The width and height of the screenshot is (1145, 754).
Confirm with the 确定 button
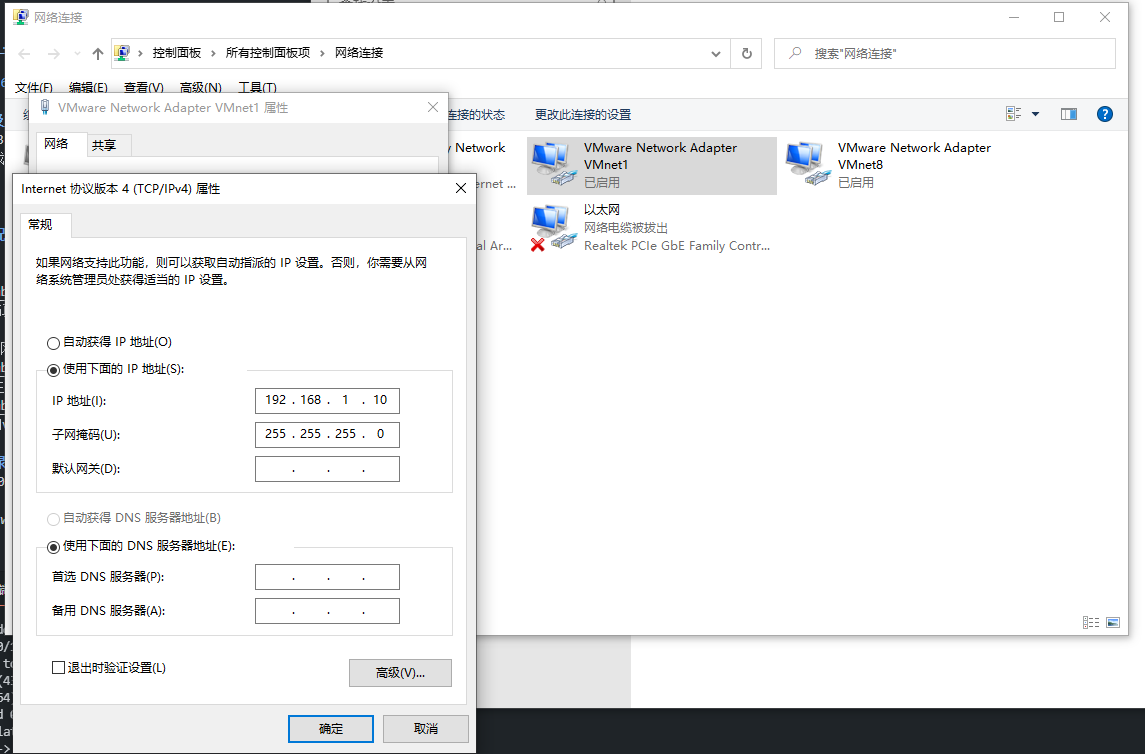(x=331, y=728)
